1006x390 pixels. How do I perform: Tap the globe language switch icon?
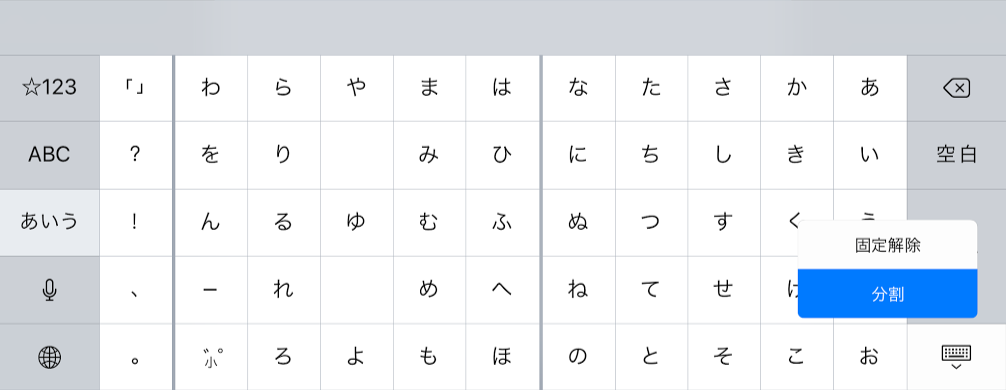pyautogui.click(x=49, y=357)
